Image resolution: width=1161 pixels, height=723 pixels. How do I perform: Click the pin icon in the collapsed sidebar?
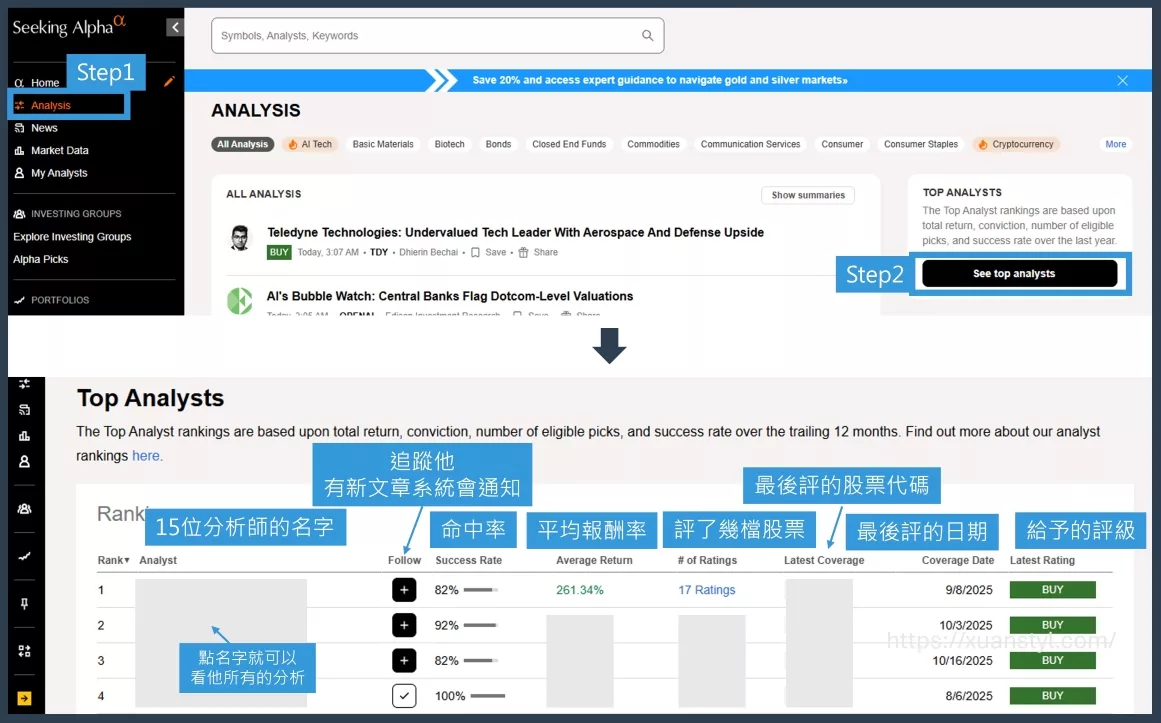pos(25,604)
